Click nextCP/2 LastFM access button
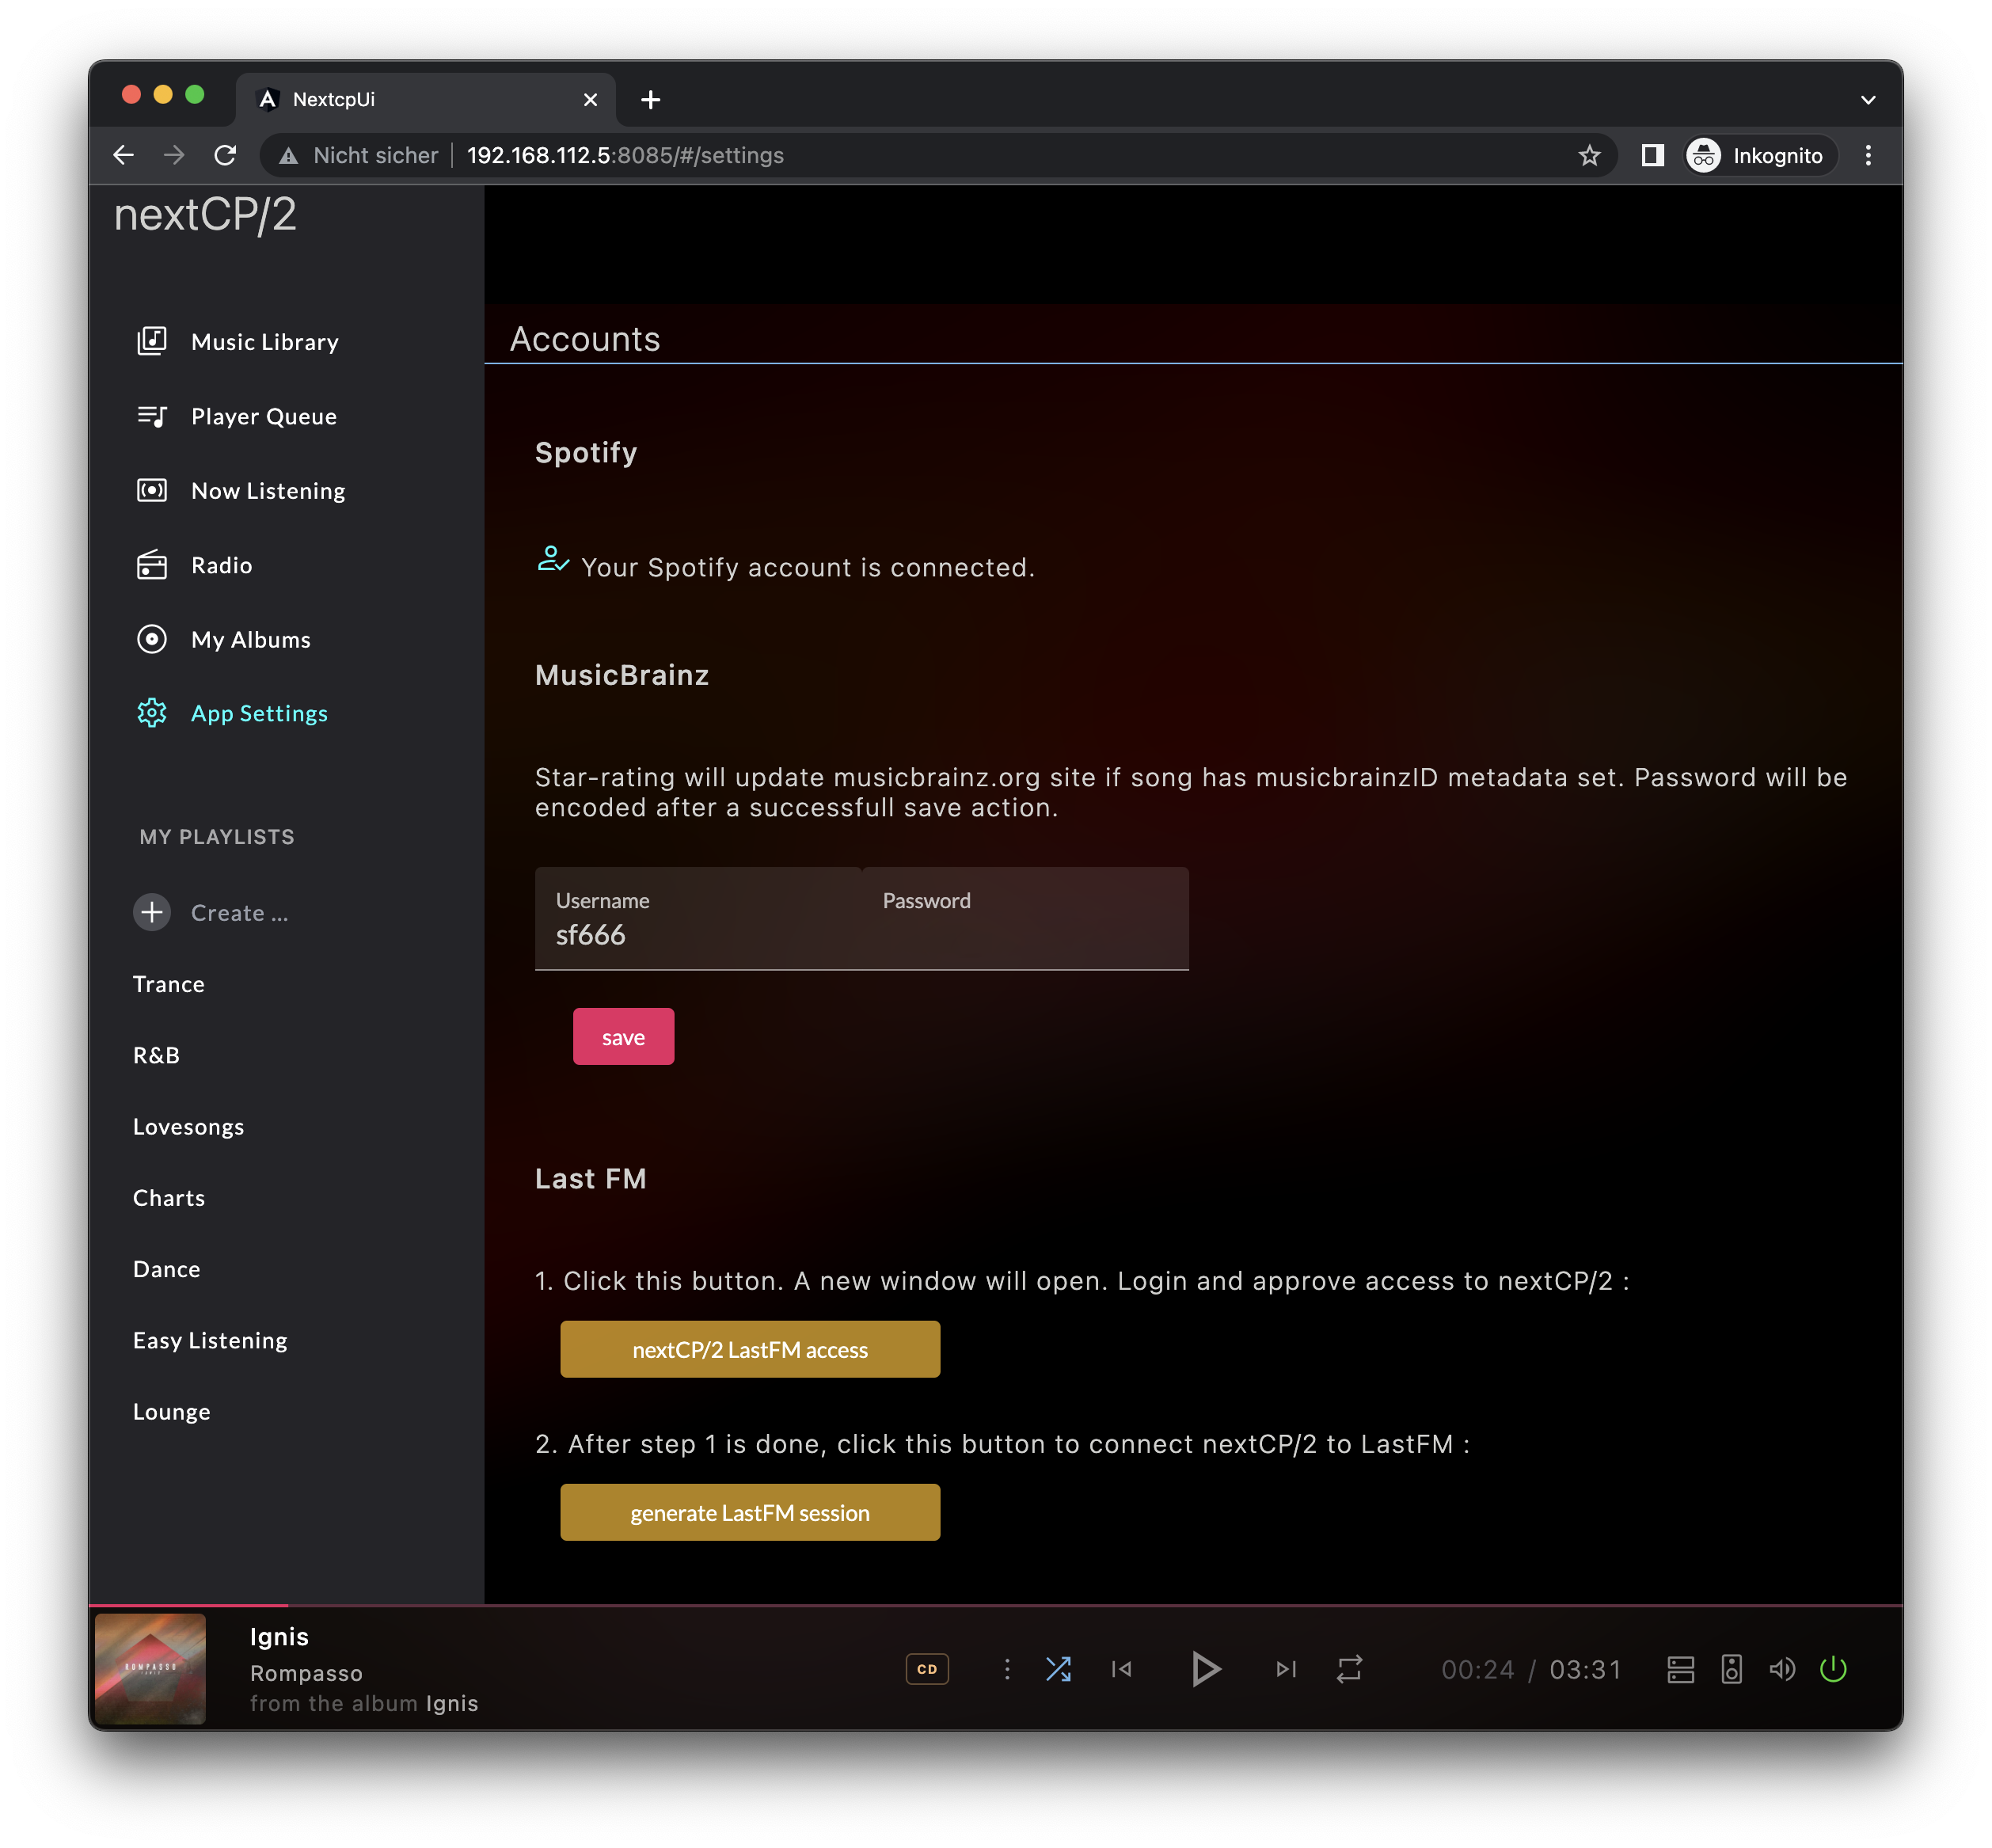Viewport: 1992px width, 1848px height. [750, 1350]
